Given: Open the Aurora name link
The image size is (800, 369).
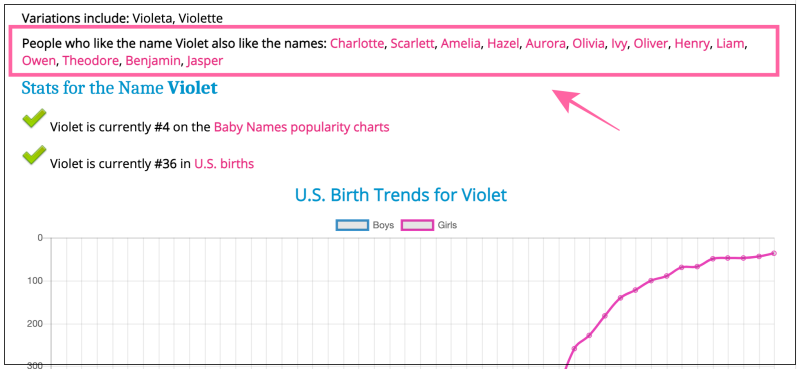Looking at the screenshot, I should pos(545,43).
